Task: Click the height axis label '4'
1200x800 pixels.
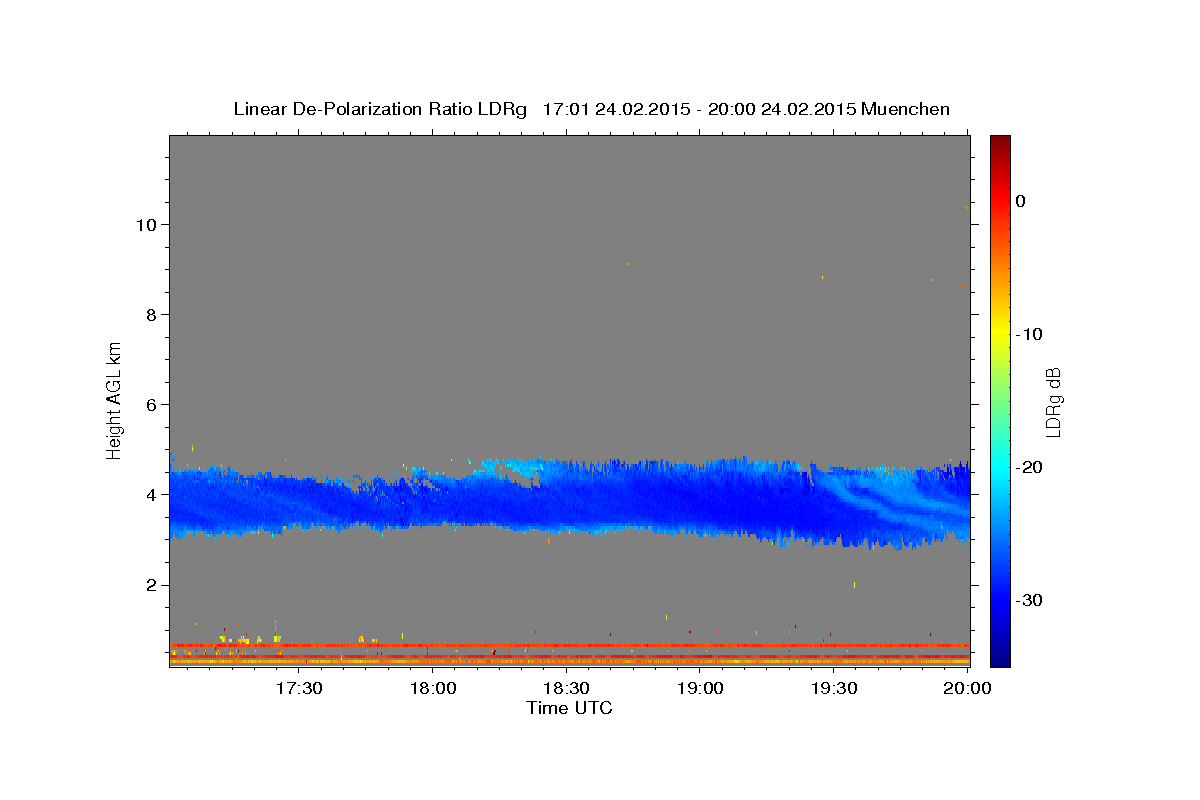Action: (x=151, y=494)
